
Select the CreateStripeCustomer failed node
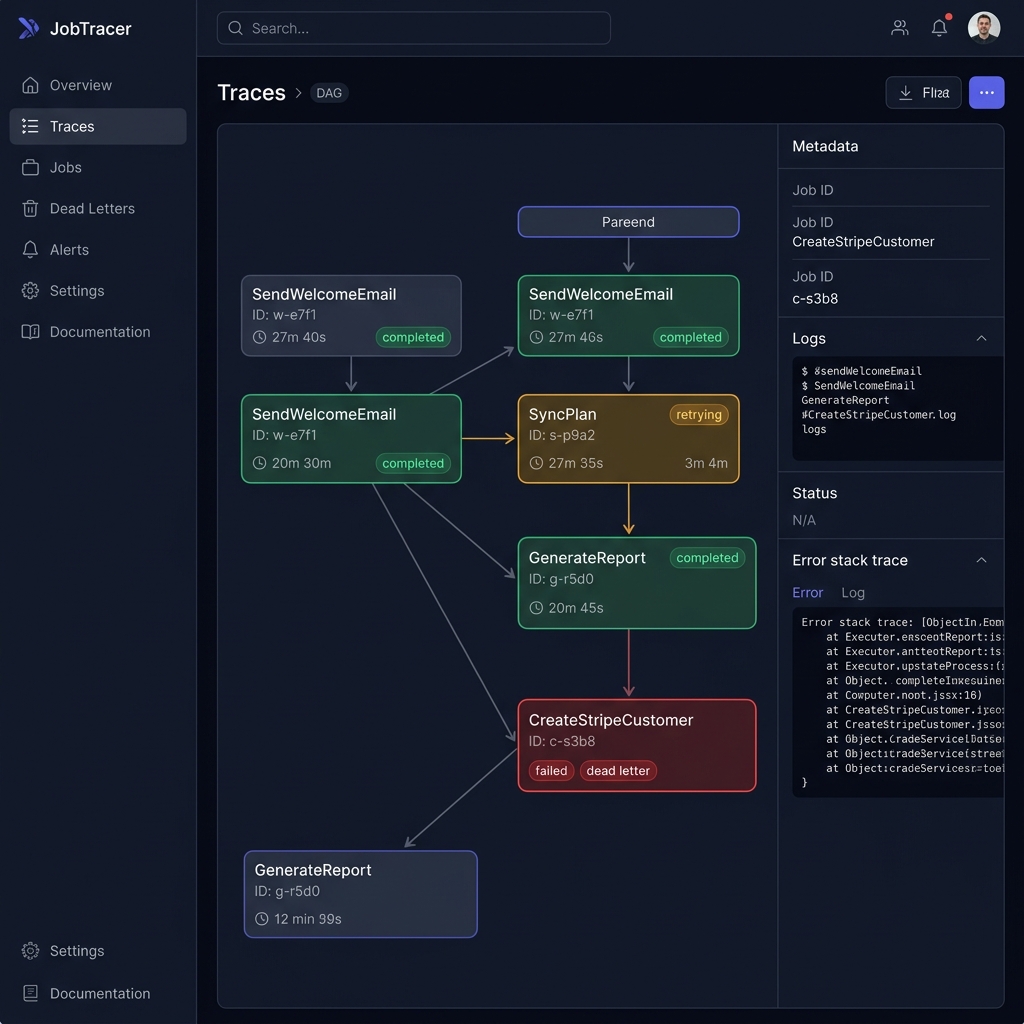point(637,746)
